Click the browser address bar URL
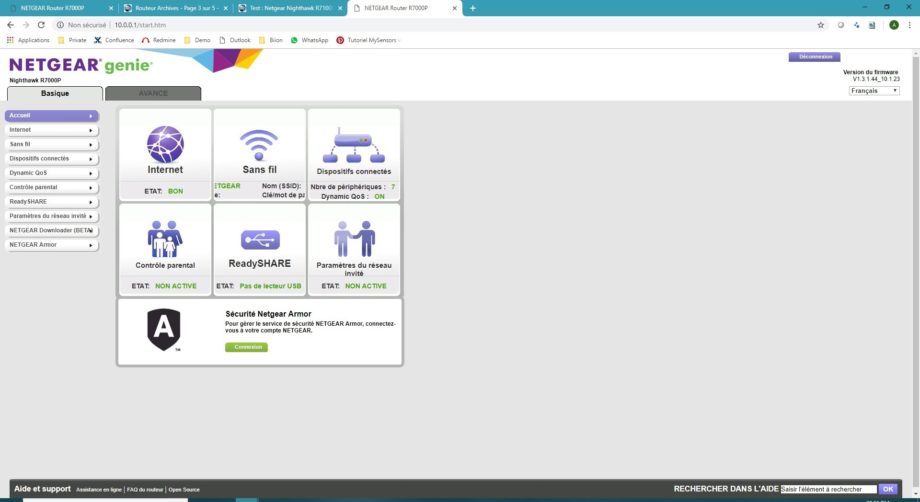This screenshot has width=920, height=502. 140,25
